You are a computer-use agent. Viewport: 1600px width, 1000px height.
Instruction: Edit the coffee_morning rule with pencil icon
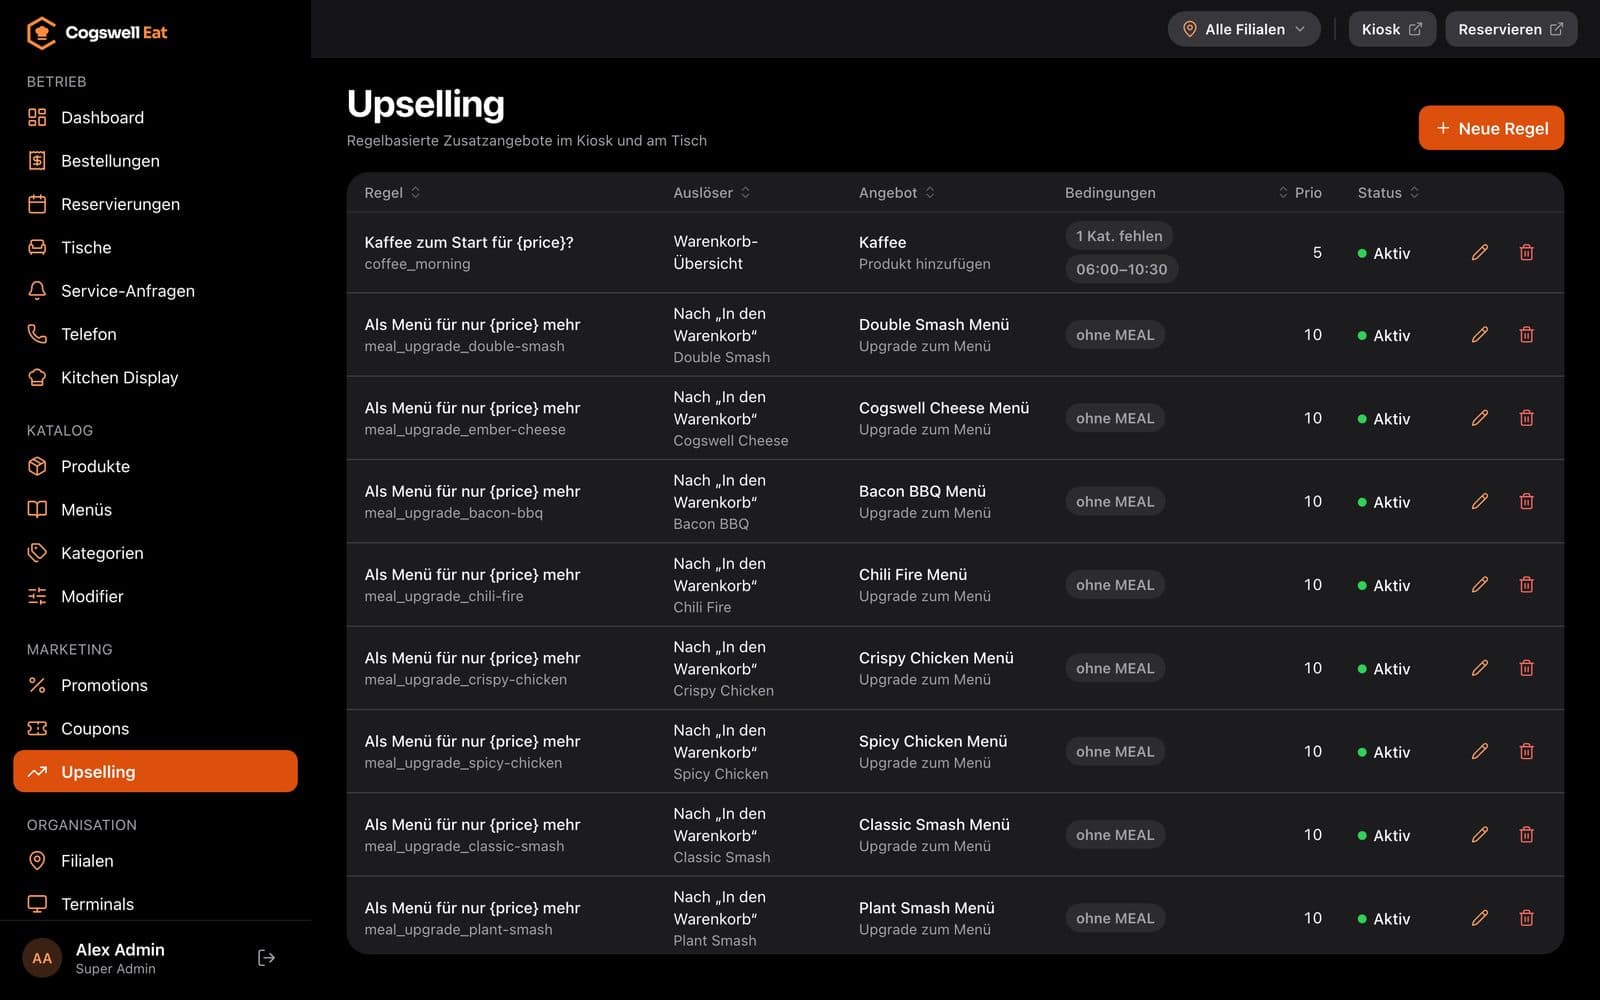1480,253
